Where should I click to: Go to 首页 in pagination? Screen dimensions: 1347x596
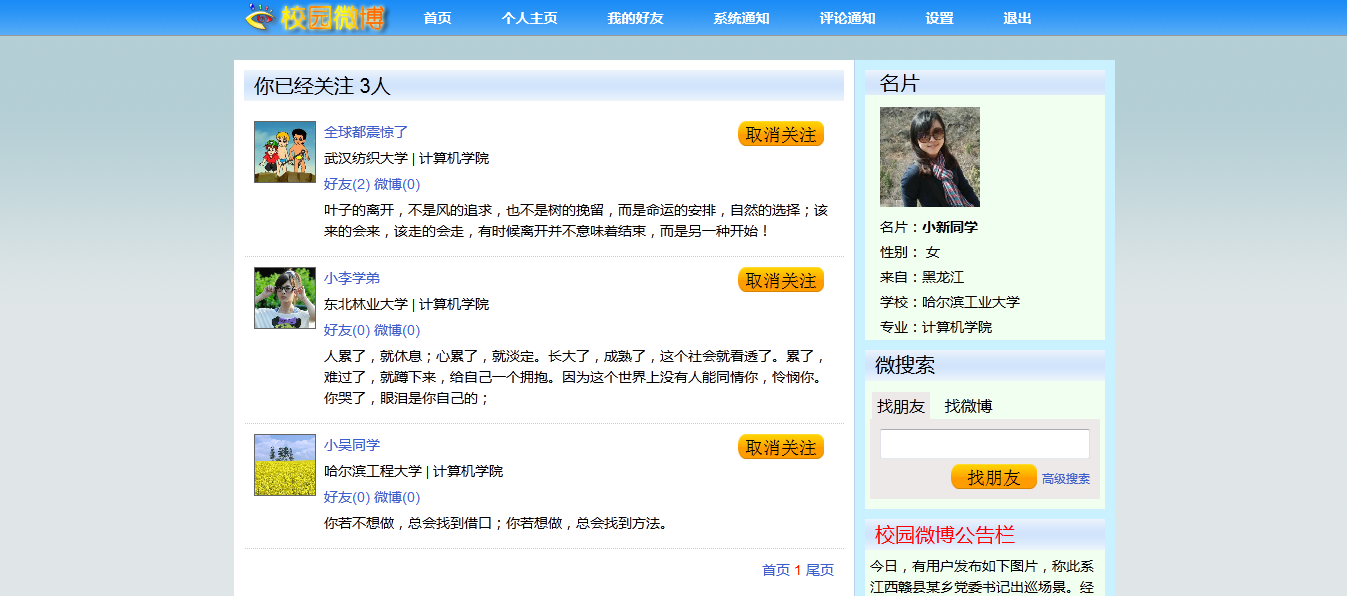click(x=776, y=570)
